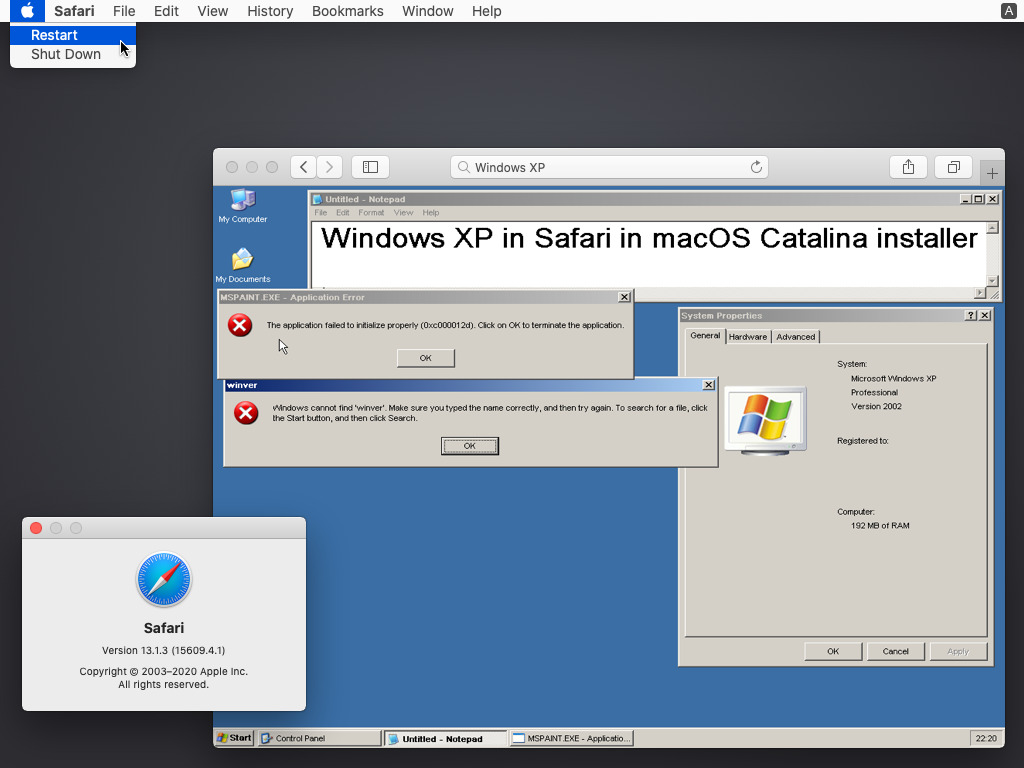1024x768 pixels.
Task: Choose Shut Down from the Apple menu
Action: 66,54
